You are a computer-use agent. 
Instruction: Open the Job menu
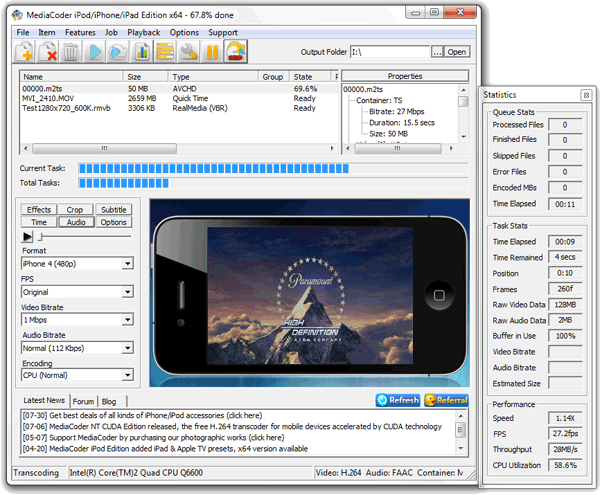click(x=111, y=33)
